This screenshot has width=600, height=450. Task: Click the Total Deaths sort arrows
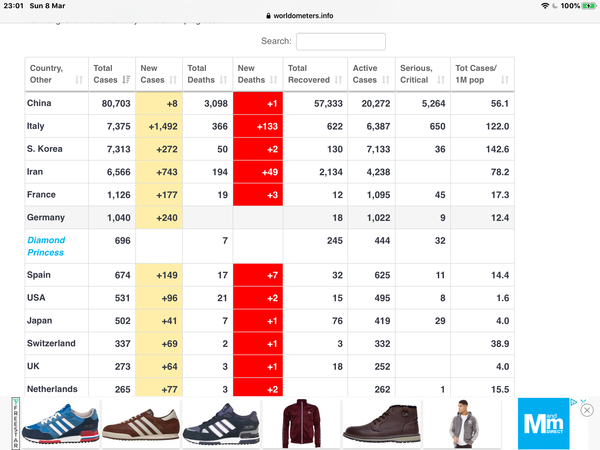(x=222, y=80)
